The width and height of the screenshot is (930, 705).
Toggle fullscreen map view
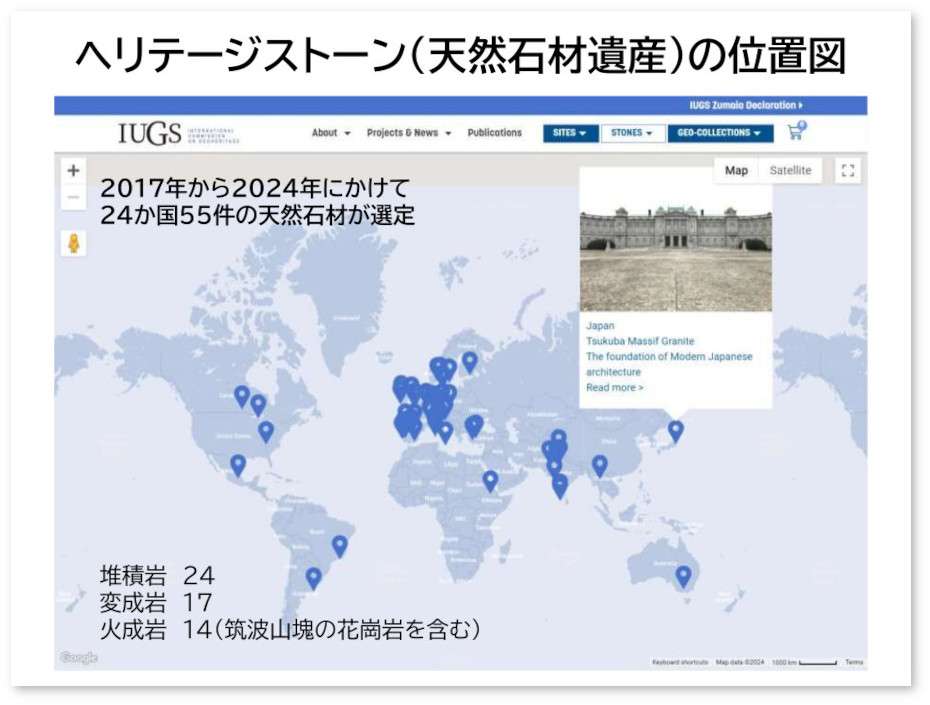(846, 171)
